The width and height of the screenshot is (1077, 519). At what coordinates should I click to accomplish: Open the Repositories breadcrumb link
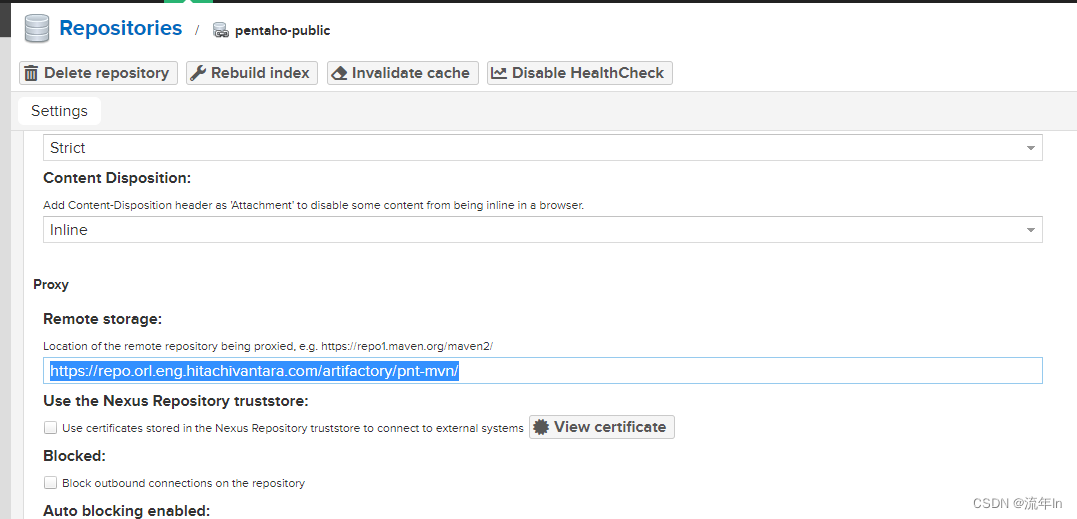pos(121,28)
